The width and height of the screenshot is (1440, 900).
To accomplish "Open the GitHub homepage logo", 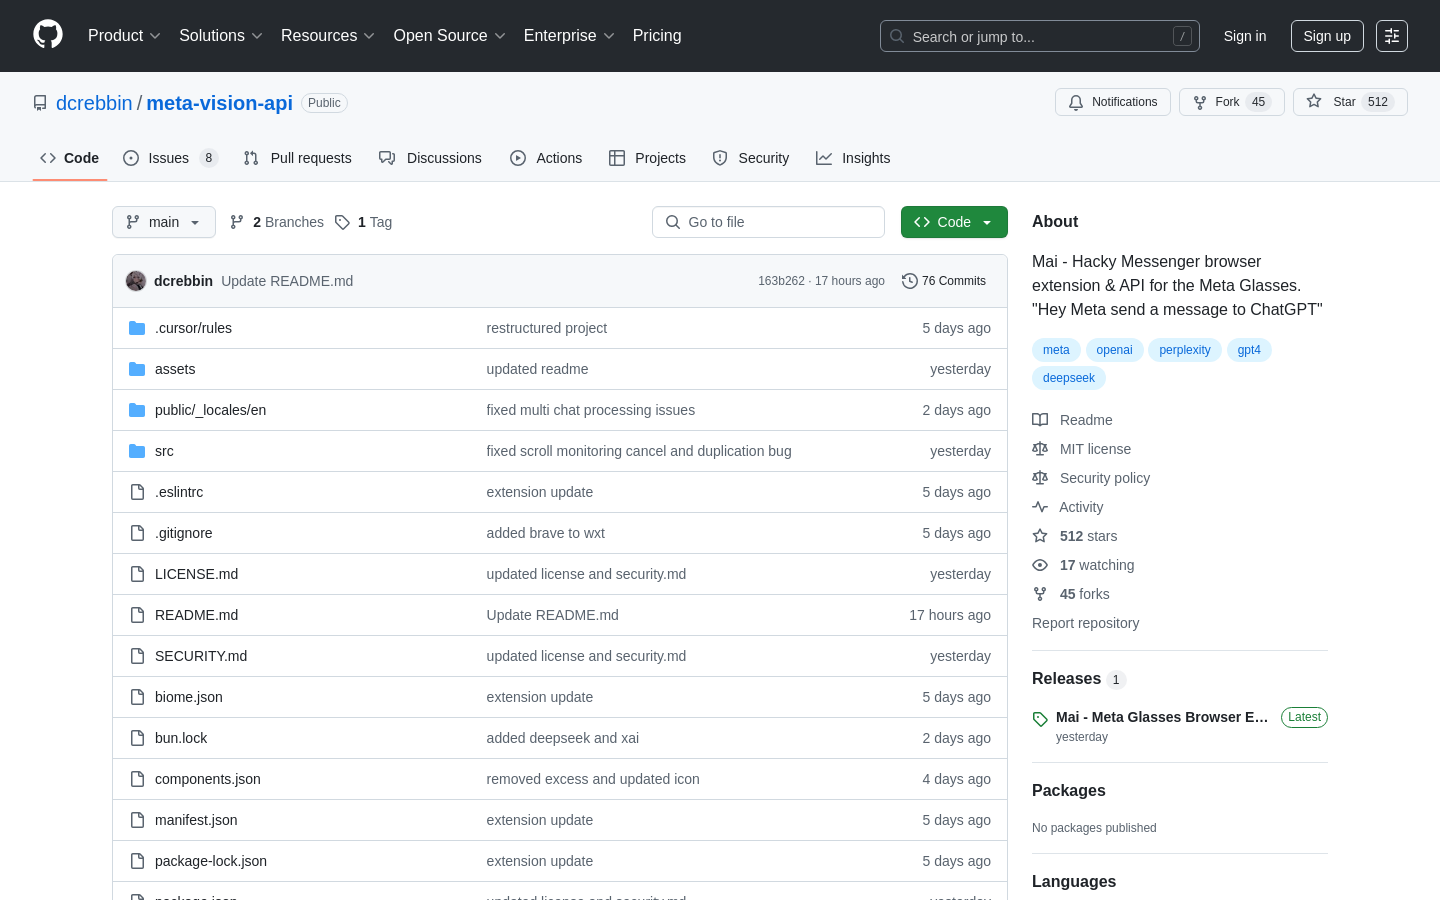I will click(48, 35).
